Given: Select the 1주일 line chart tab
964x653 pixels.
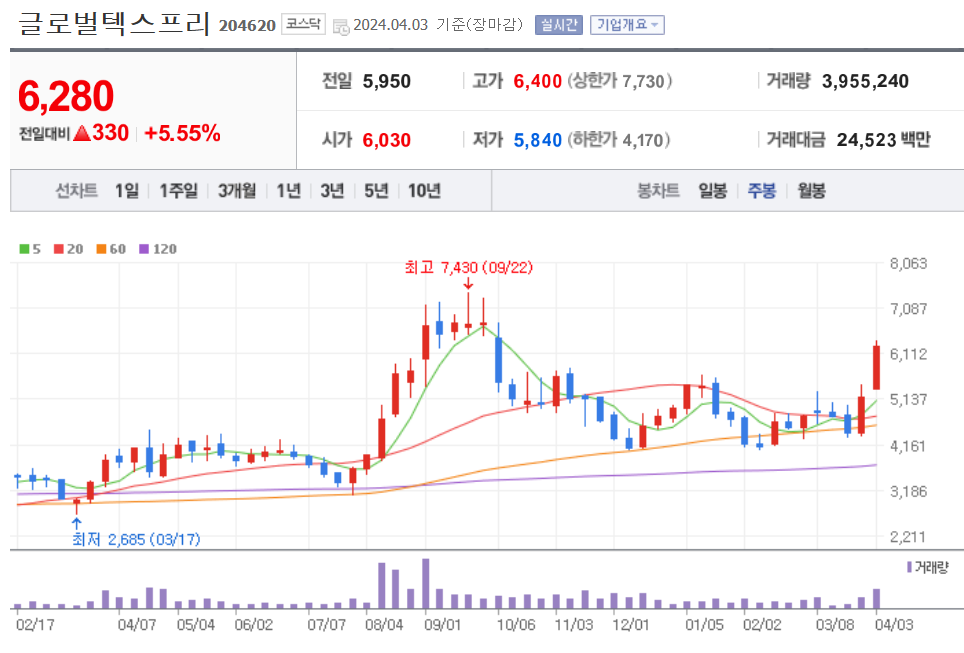Looking at the screenshot, I should point(178,191).
